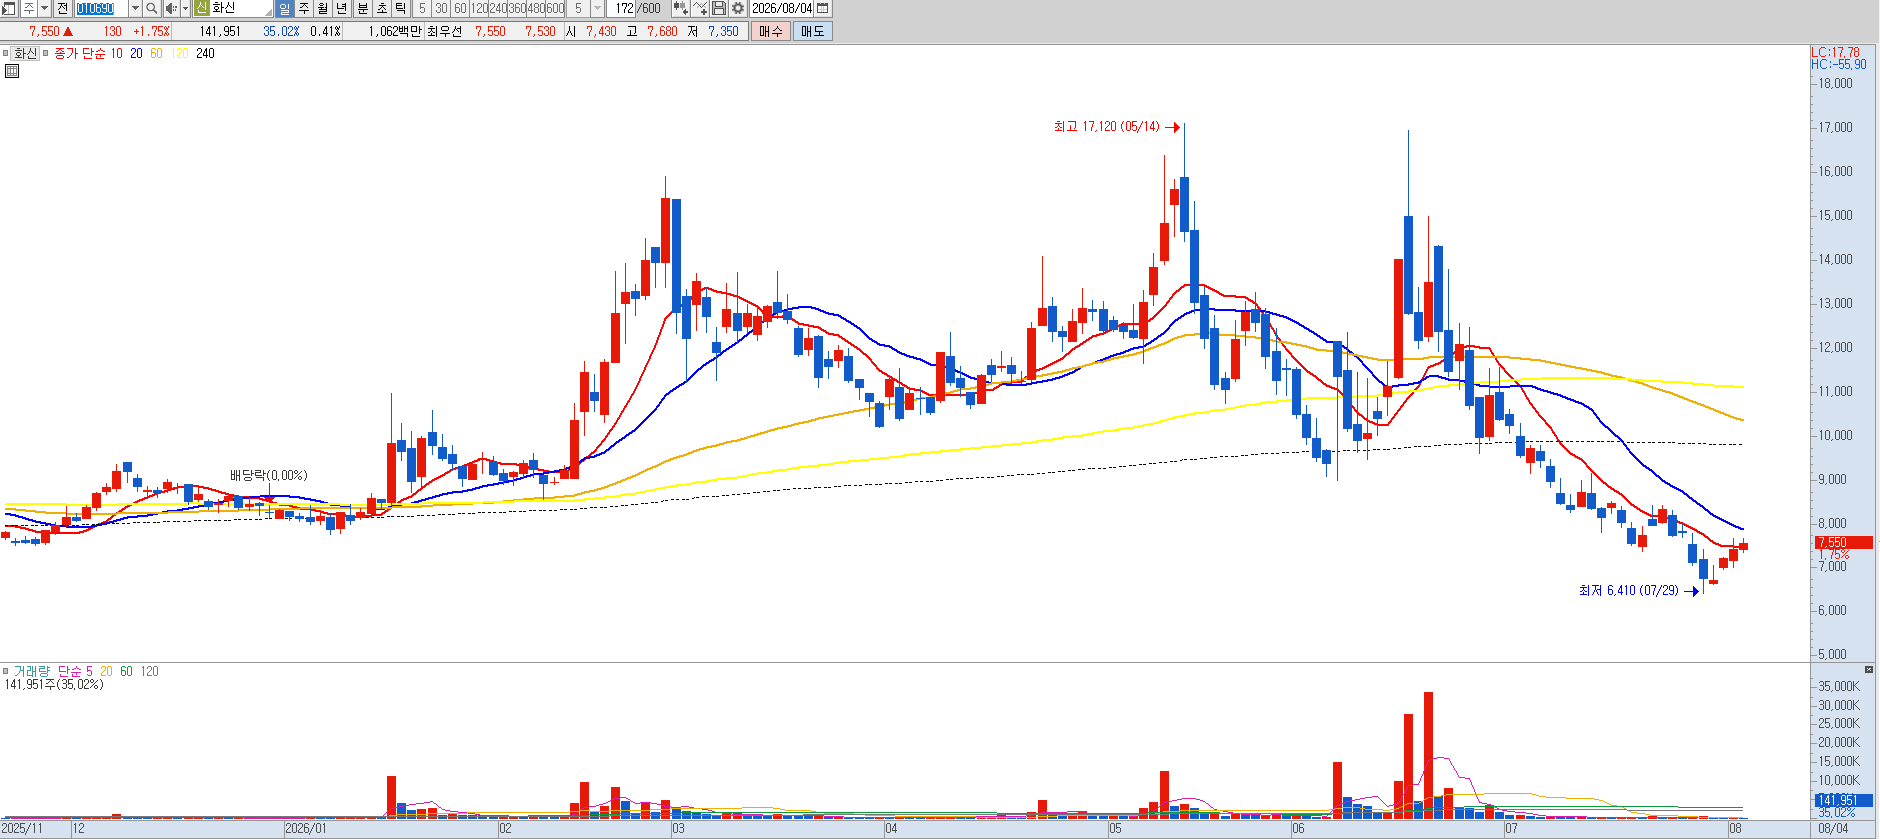Open the data table grid icon

pos(12,71)
